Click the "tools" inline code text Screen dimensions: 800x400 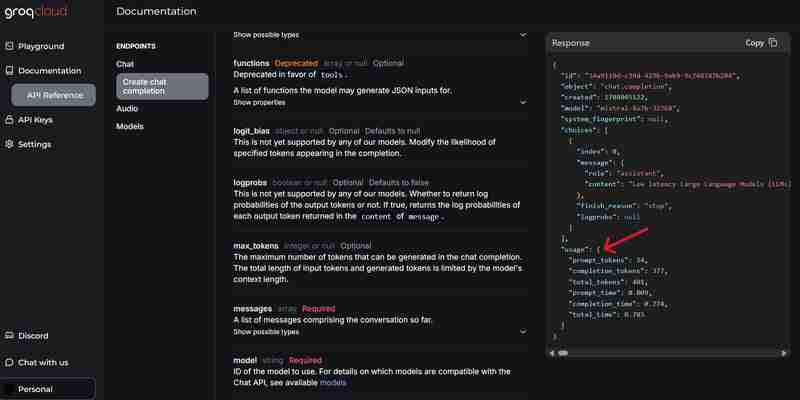333,75
